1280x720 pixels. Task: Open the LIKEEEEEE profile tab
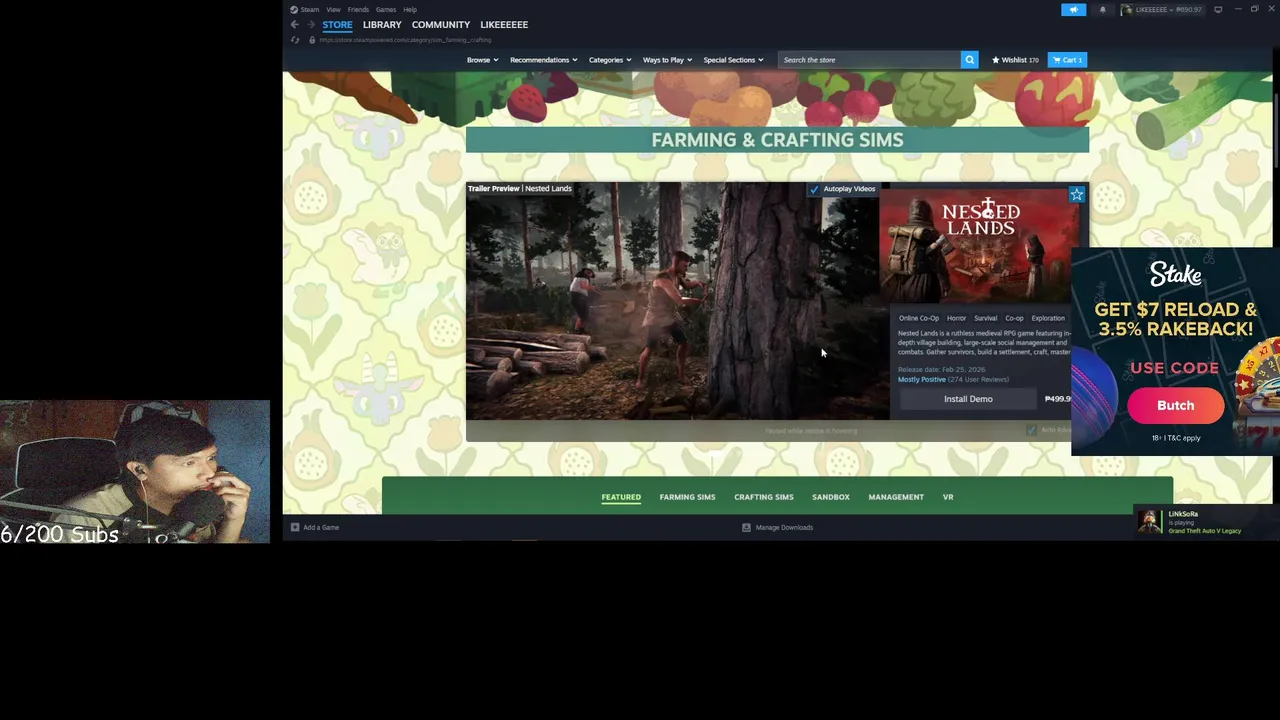point(504,24)
